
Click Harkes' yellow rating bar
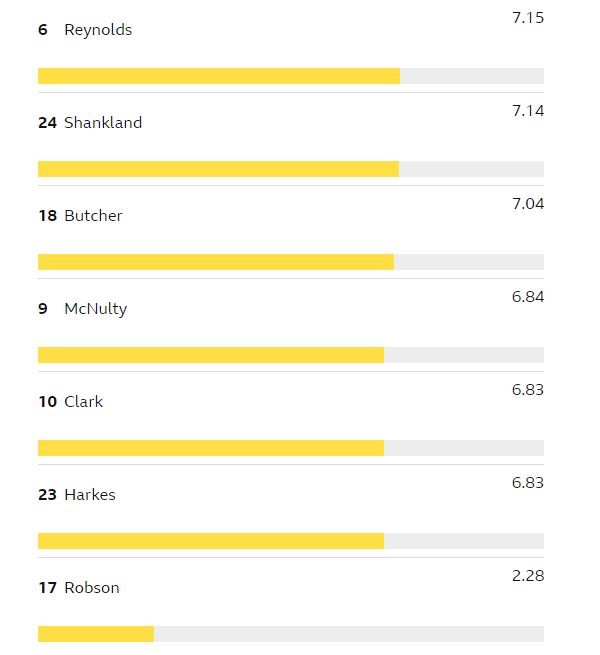(210, 541)
